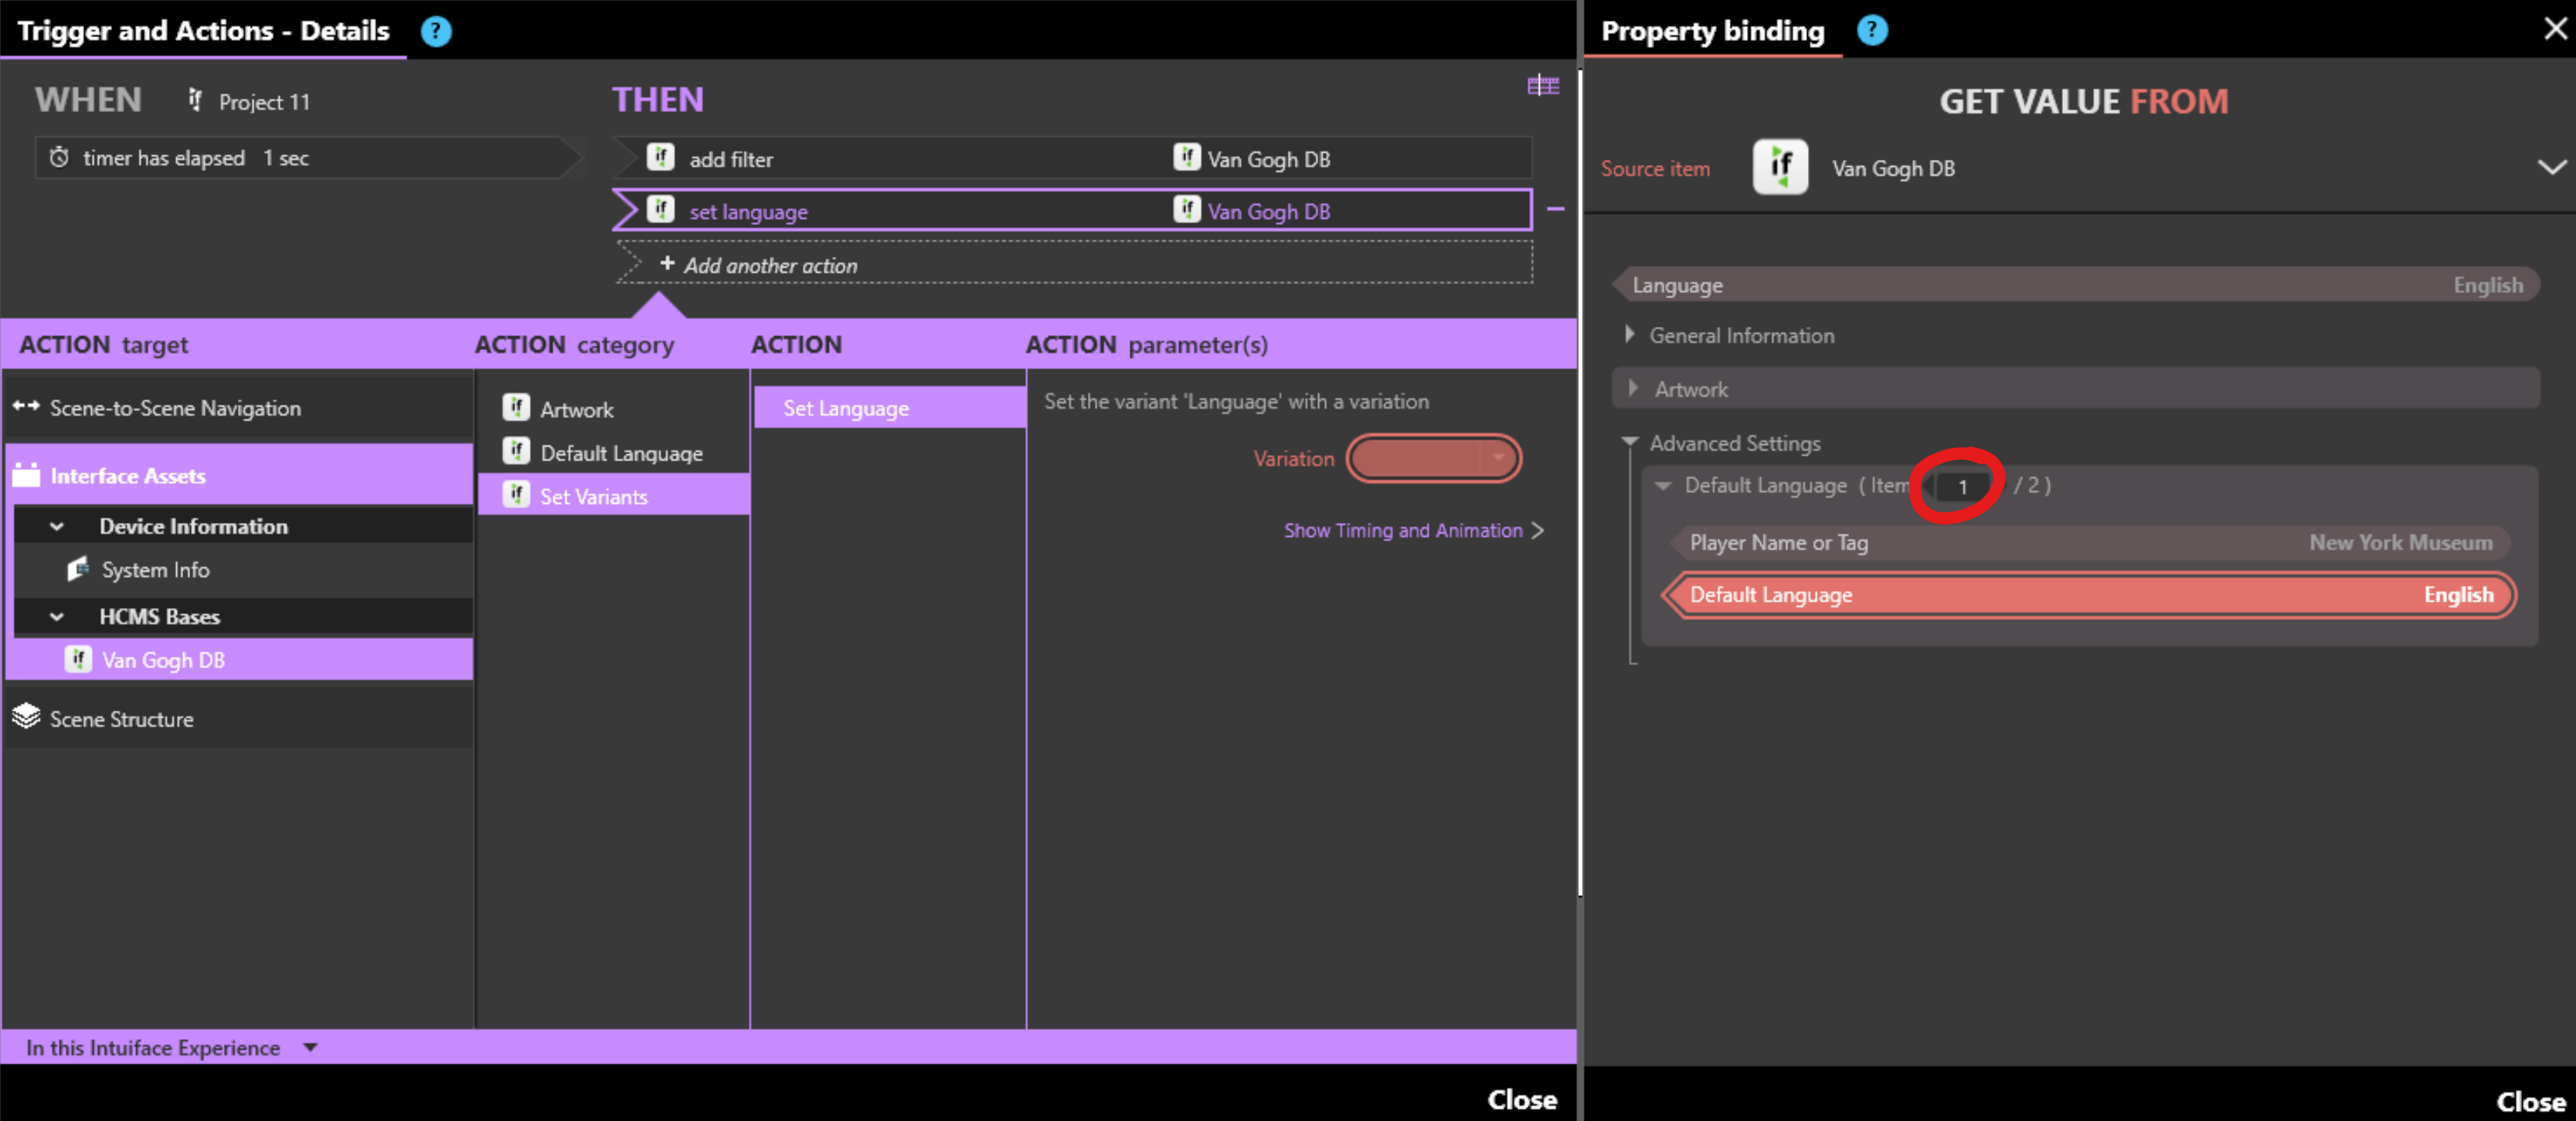Click the grid layout icon beside THEN
The height and width of the screenshot is (1121, 2576).
click(x=1543, y=85)
